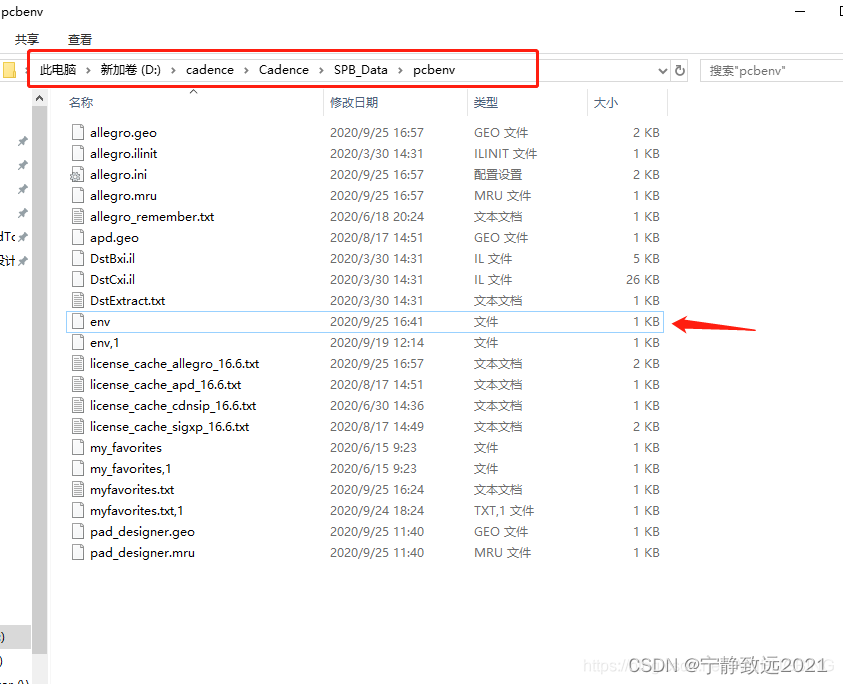Sort files by 修改日期 column header
The width and height of the screenshot is (843, 684).
[354, 103]
